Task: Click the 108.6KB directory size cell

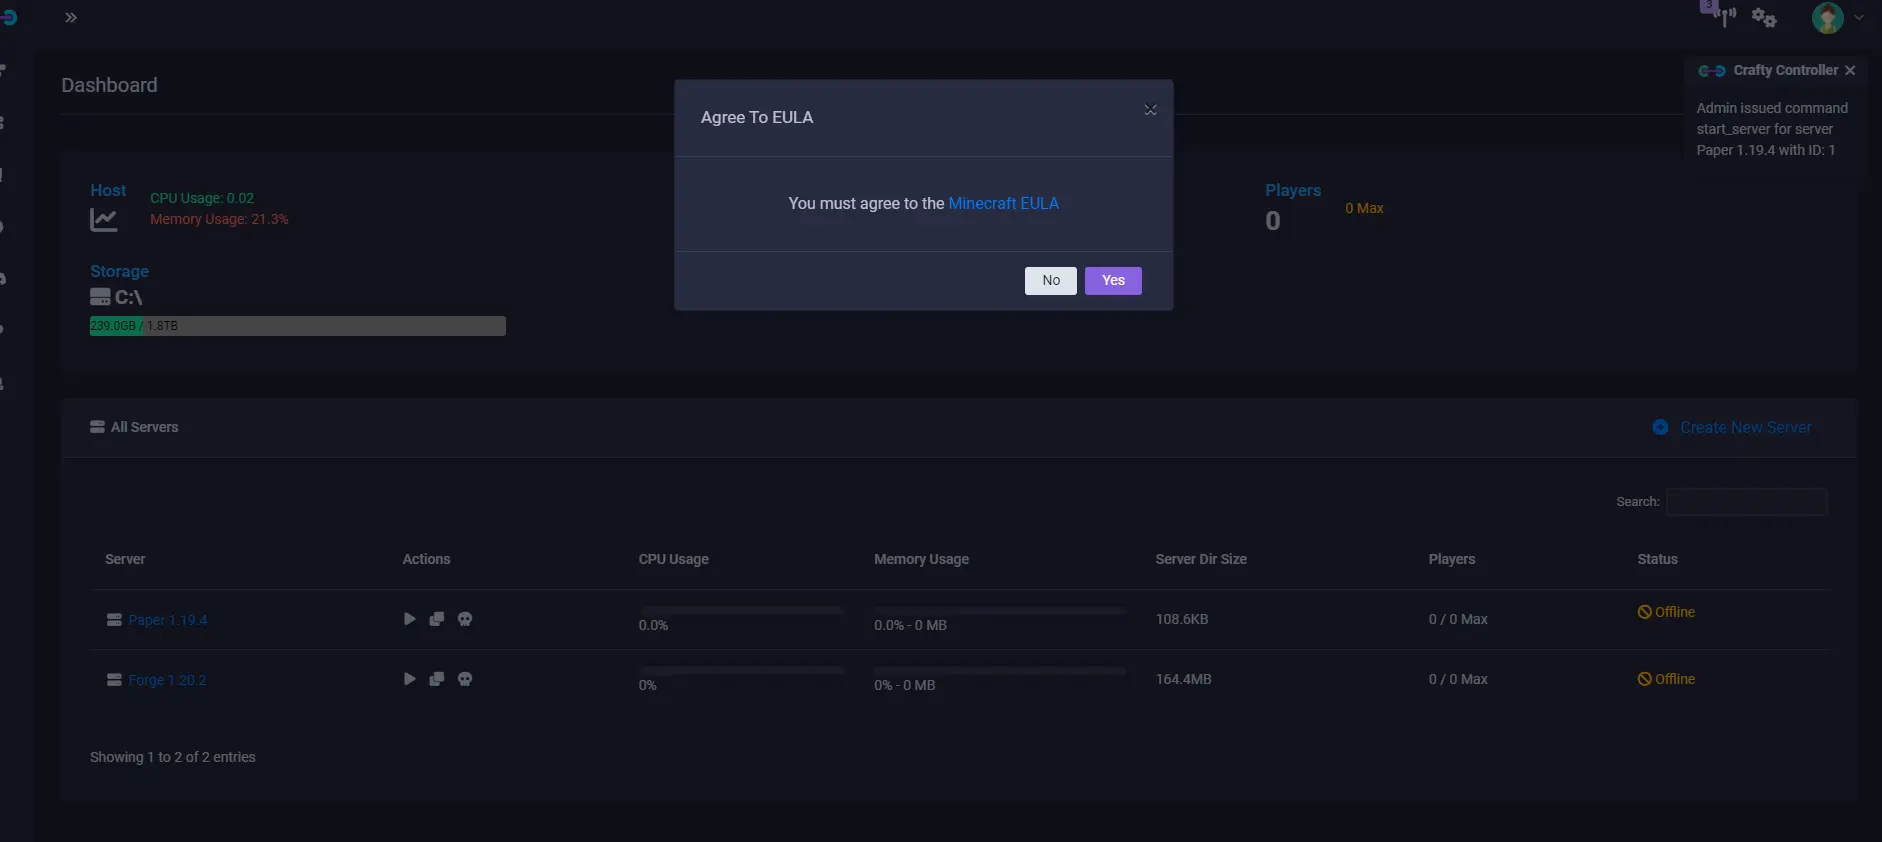Action: (x=1182, y=619)
